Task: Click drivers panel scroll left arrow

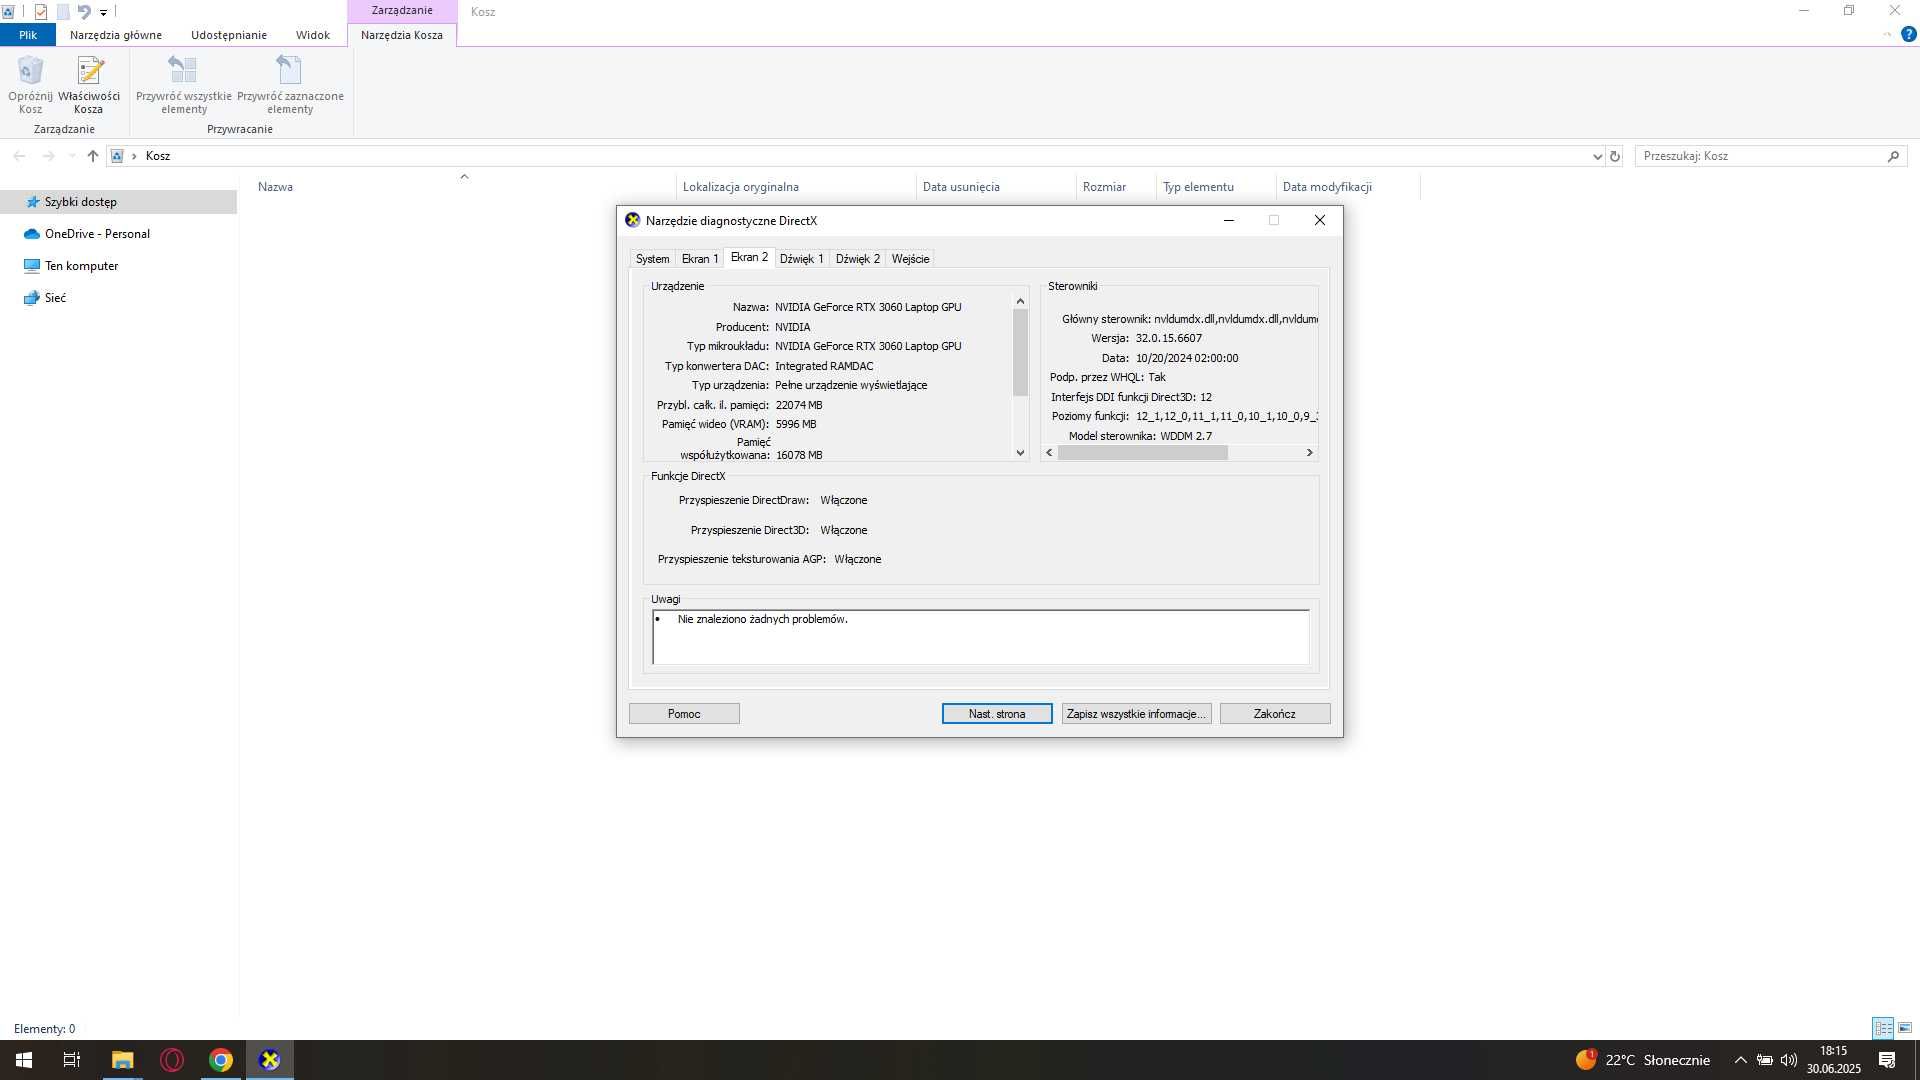Action: 1049,453
